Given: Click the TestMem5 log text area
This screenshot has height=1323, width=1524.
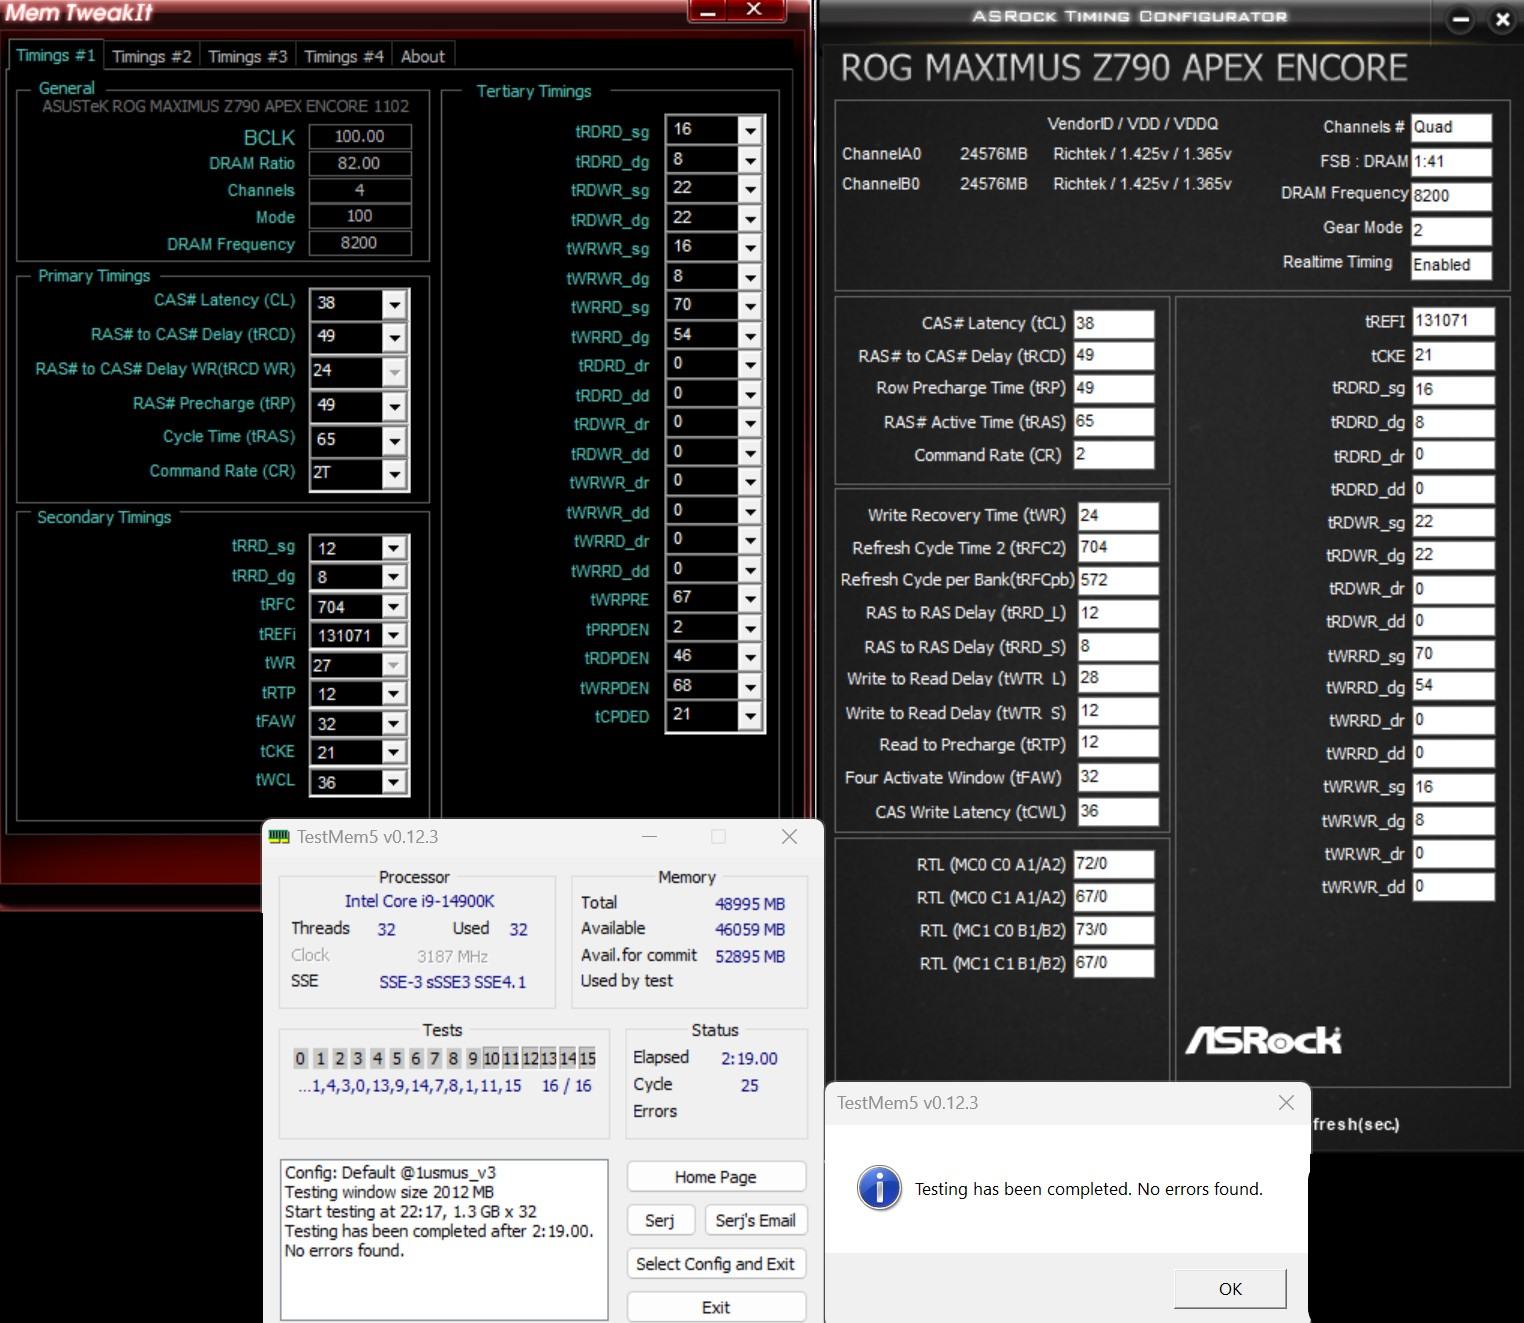Looking at the screenshot, I should pos(444,1239).
